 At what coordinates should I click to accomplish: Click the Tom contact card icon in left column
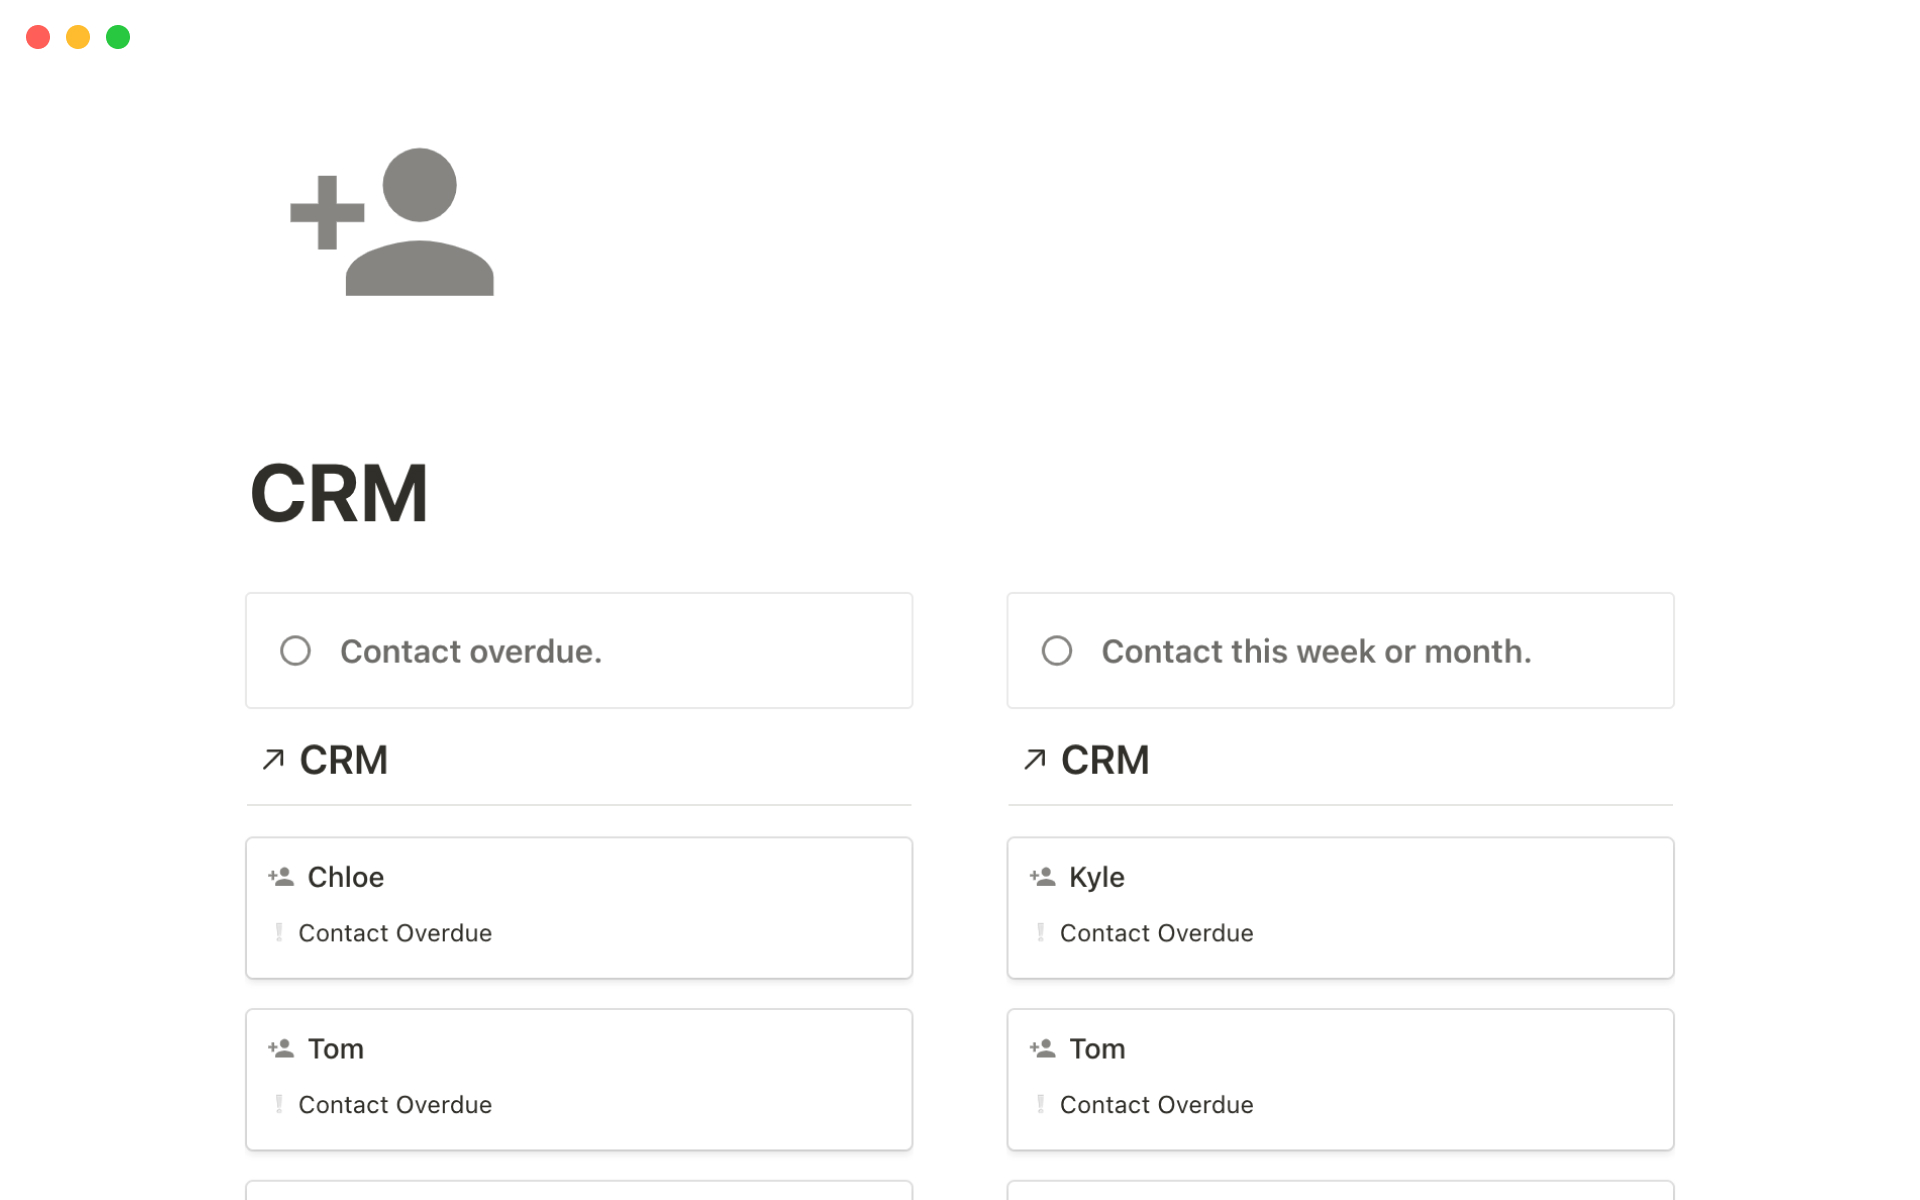pyautogui.click(x=282, y=1048)
